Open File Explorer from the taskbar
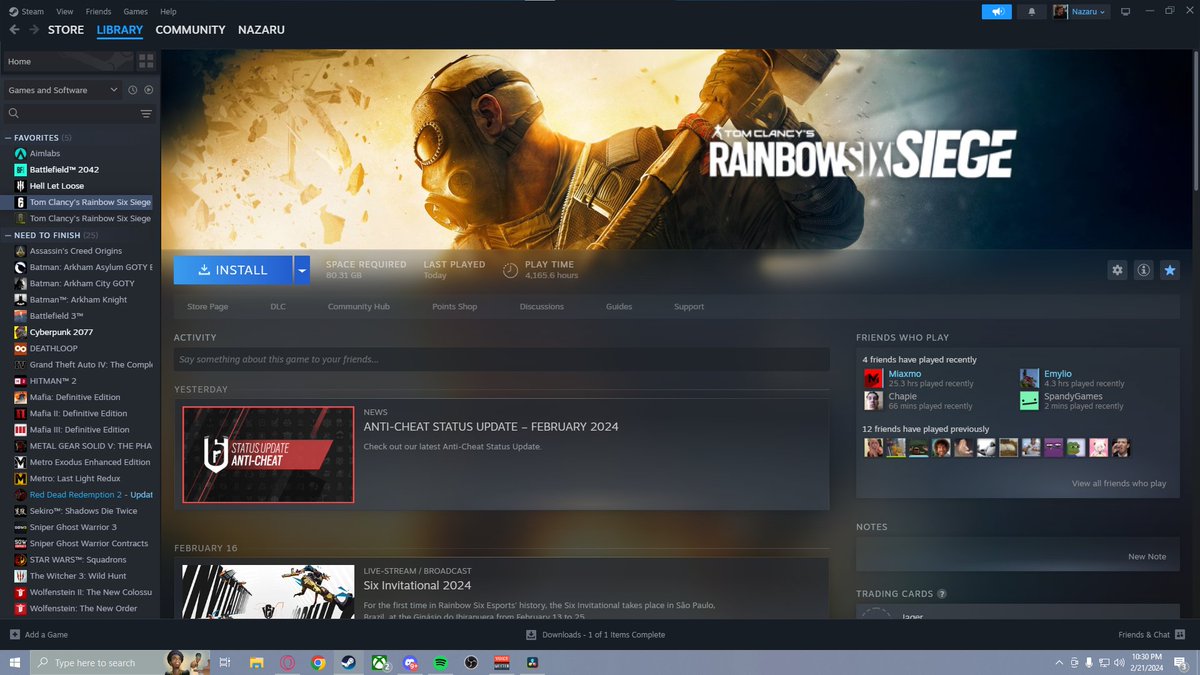The image size is (1200, 675). tap(257, 663)
